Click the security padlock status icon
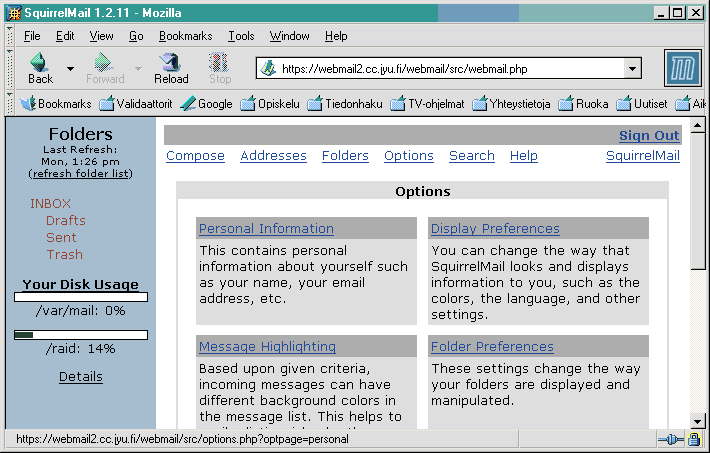The height and width of the screenshot is (453, 710). coord(694,439)
